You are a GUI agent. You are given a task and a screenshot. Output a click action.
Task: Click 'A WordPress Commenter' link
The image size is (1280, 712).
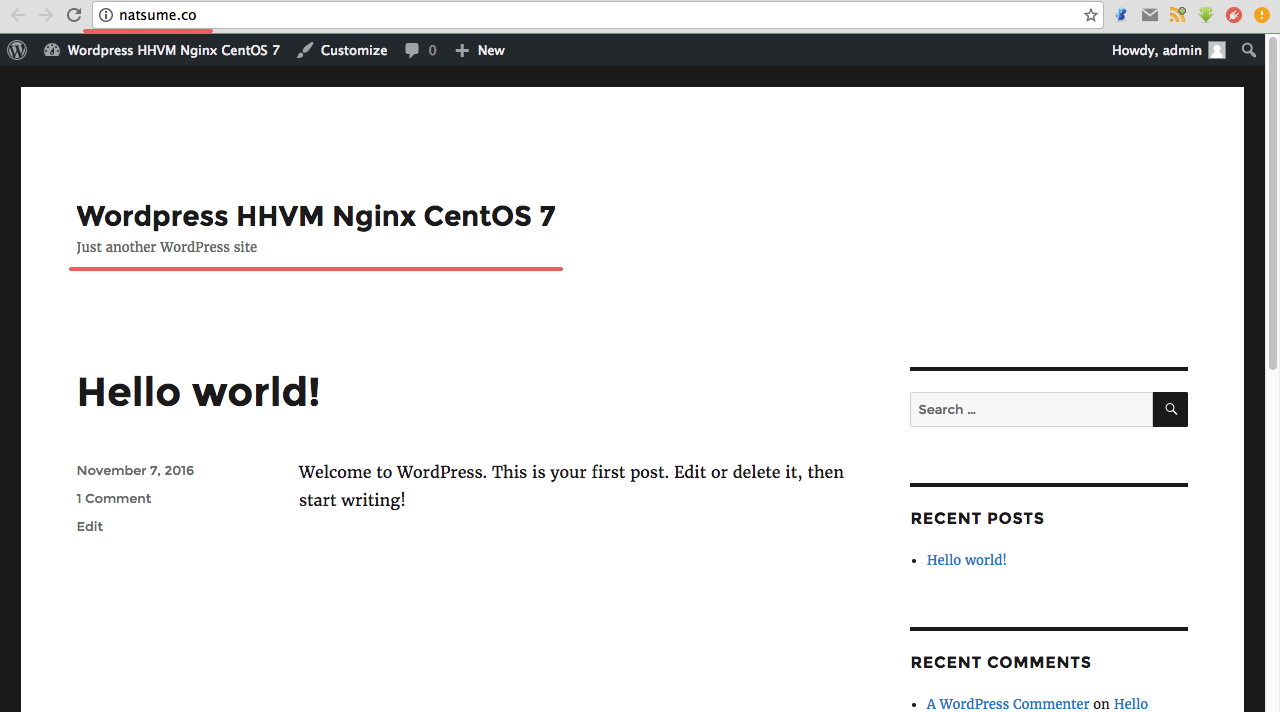pyautogui.click(x=1008, y=704)
